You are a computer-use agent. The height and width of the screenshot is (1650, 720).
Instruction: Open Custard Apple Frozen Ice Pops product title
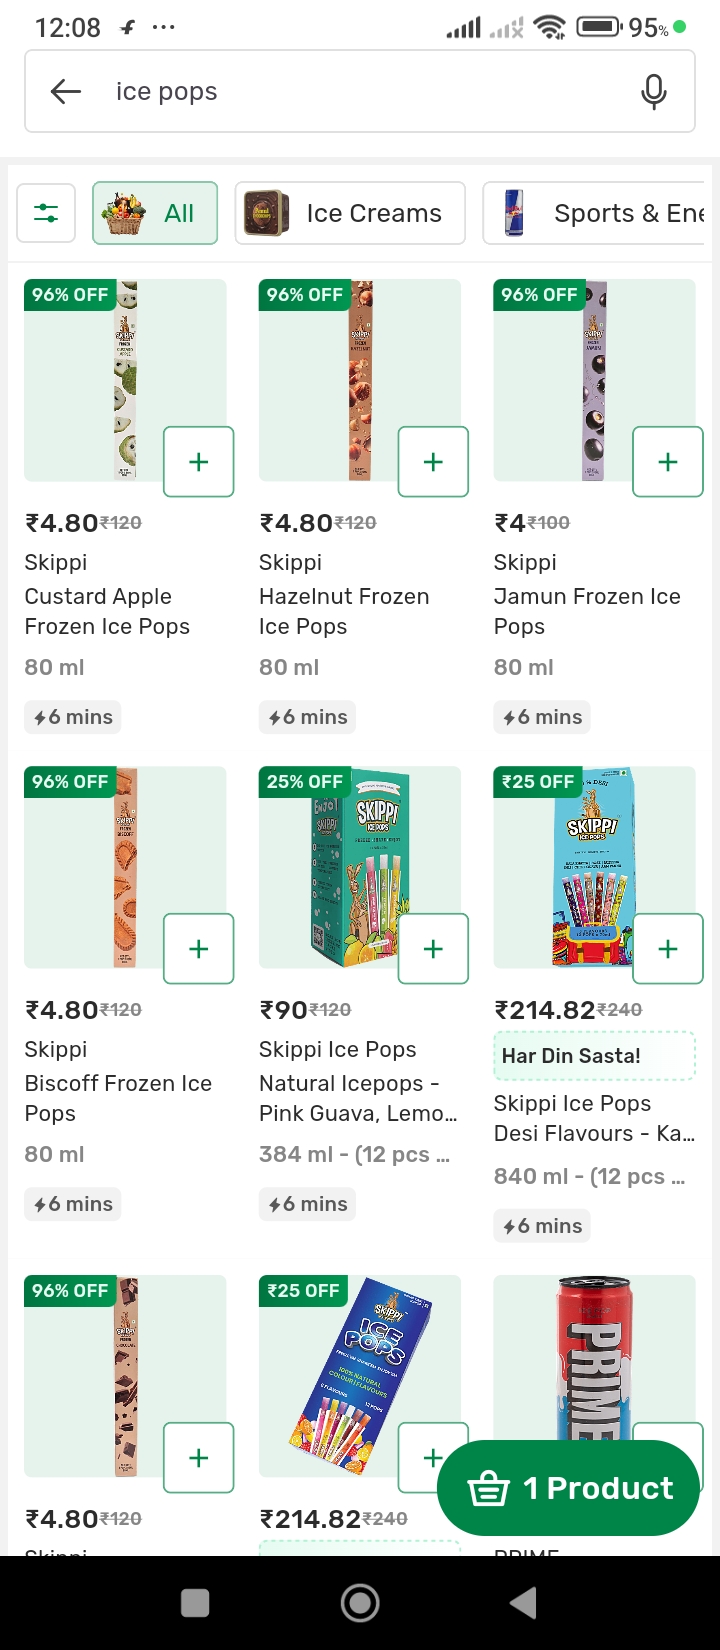[107, 611]
